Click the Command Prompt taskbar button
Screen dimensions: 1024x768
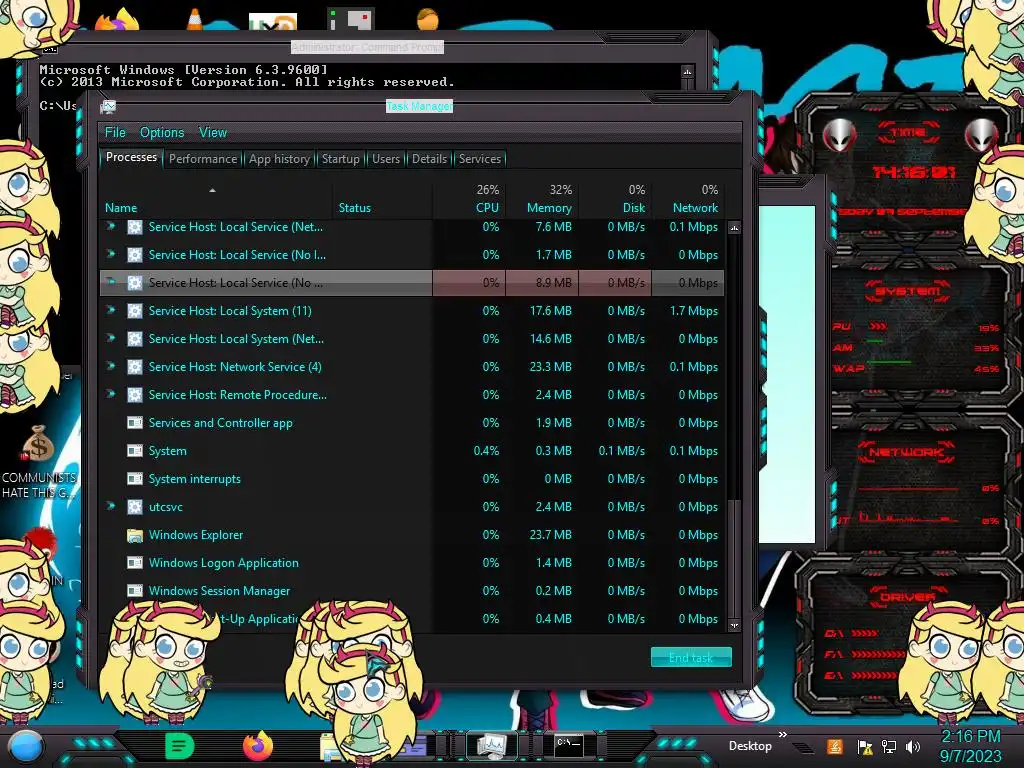pos(569,745)
